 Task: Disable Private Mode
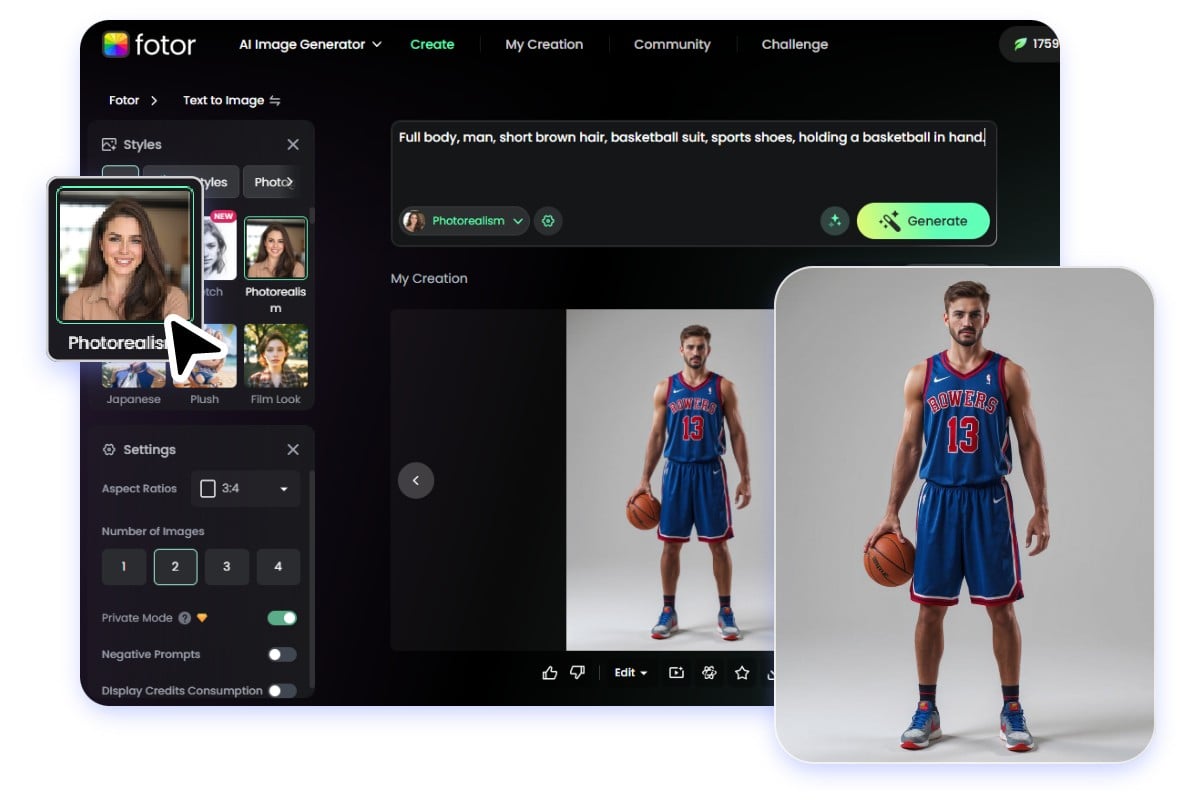281,618
